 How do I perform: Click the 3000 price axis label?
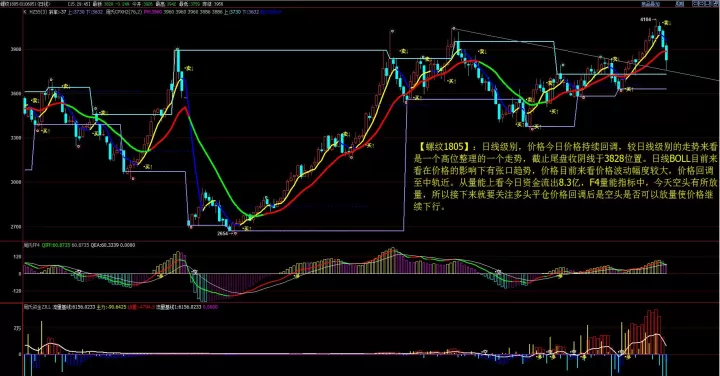[16, 182]
